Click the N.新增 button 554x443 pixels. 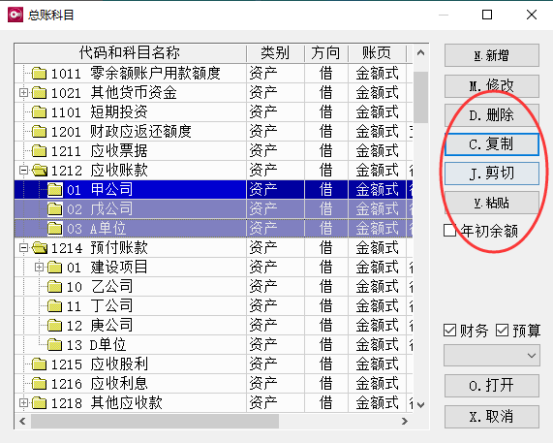(x=492, y=55)
